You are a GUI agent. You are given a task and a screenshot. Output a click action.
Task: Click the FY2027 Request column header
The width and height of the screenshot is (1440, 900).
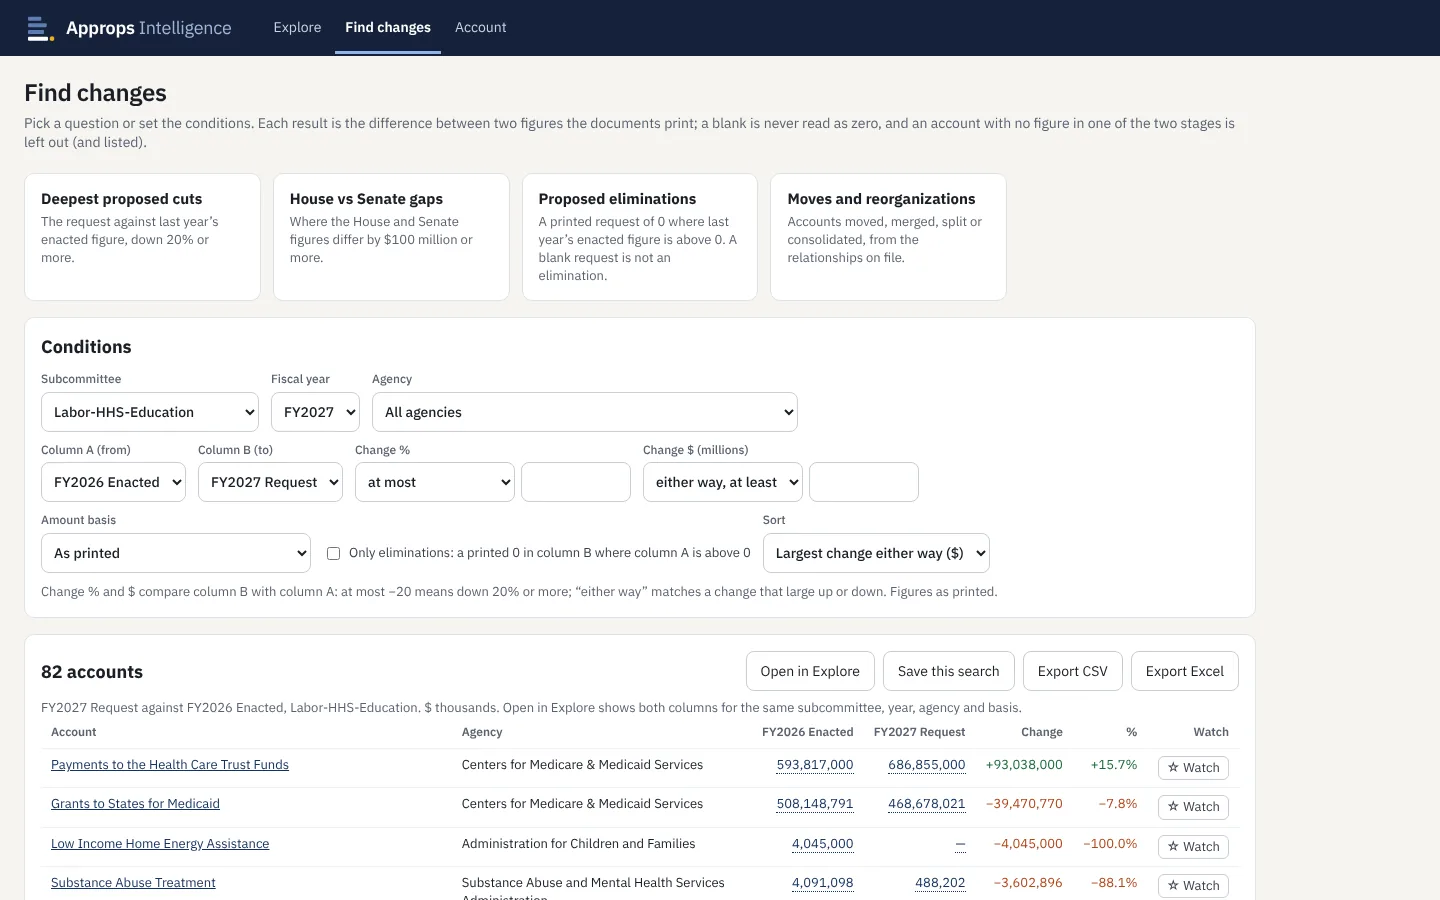(x=919, y=732)
